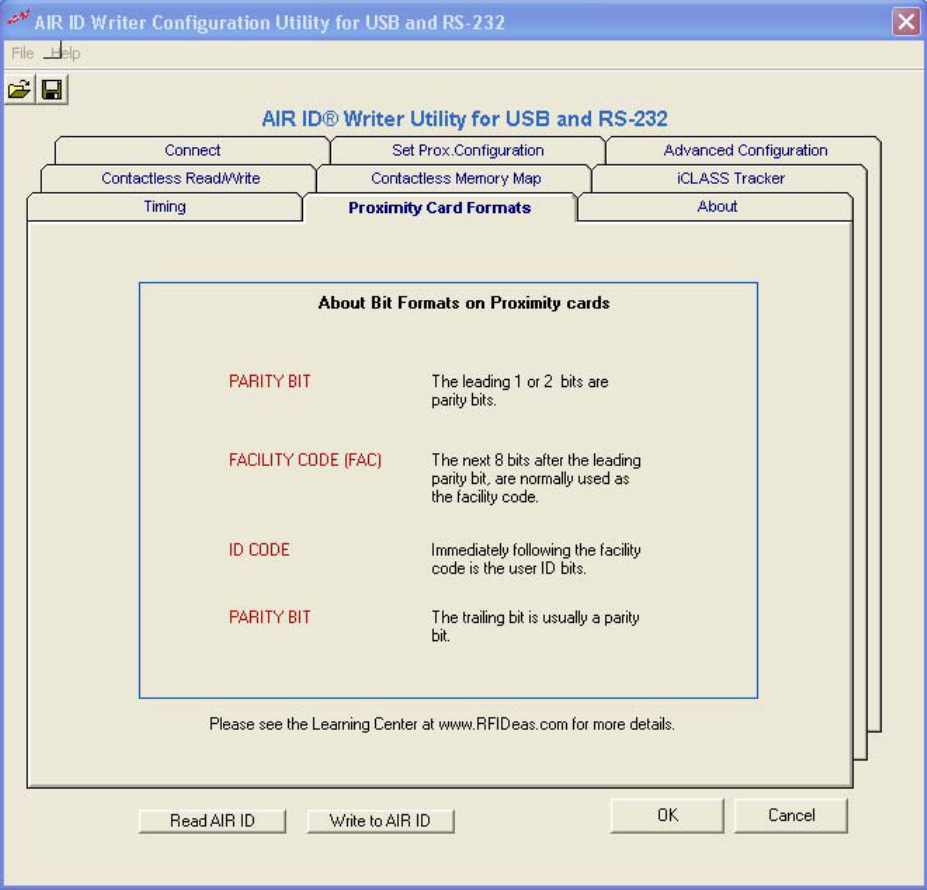Click 'The next 8 bits after' description
The height and width of the screenshot is (890, 927).
(x=536, y=478)
